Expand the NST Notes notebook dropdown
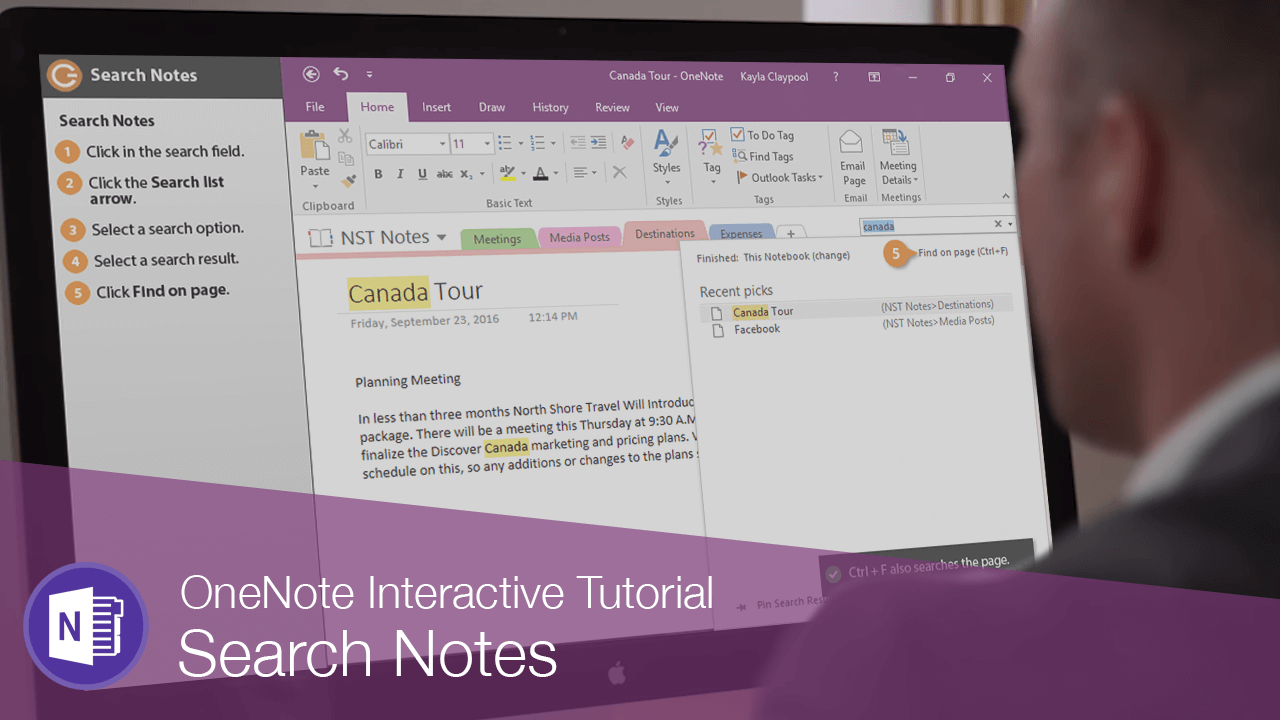The image size is (1280, 720). tap(443, 237)
